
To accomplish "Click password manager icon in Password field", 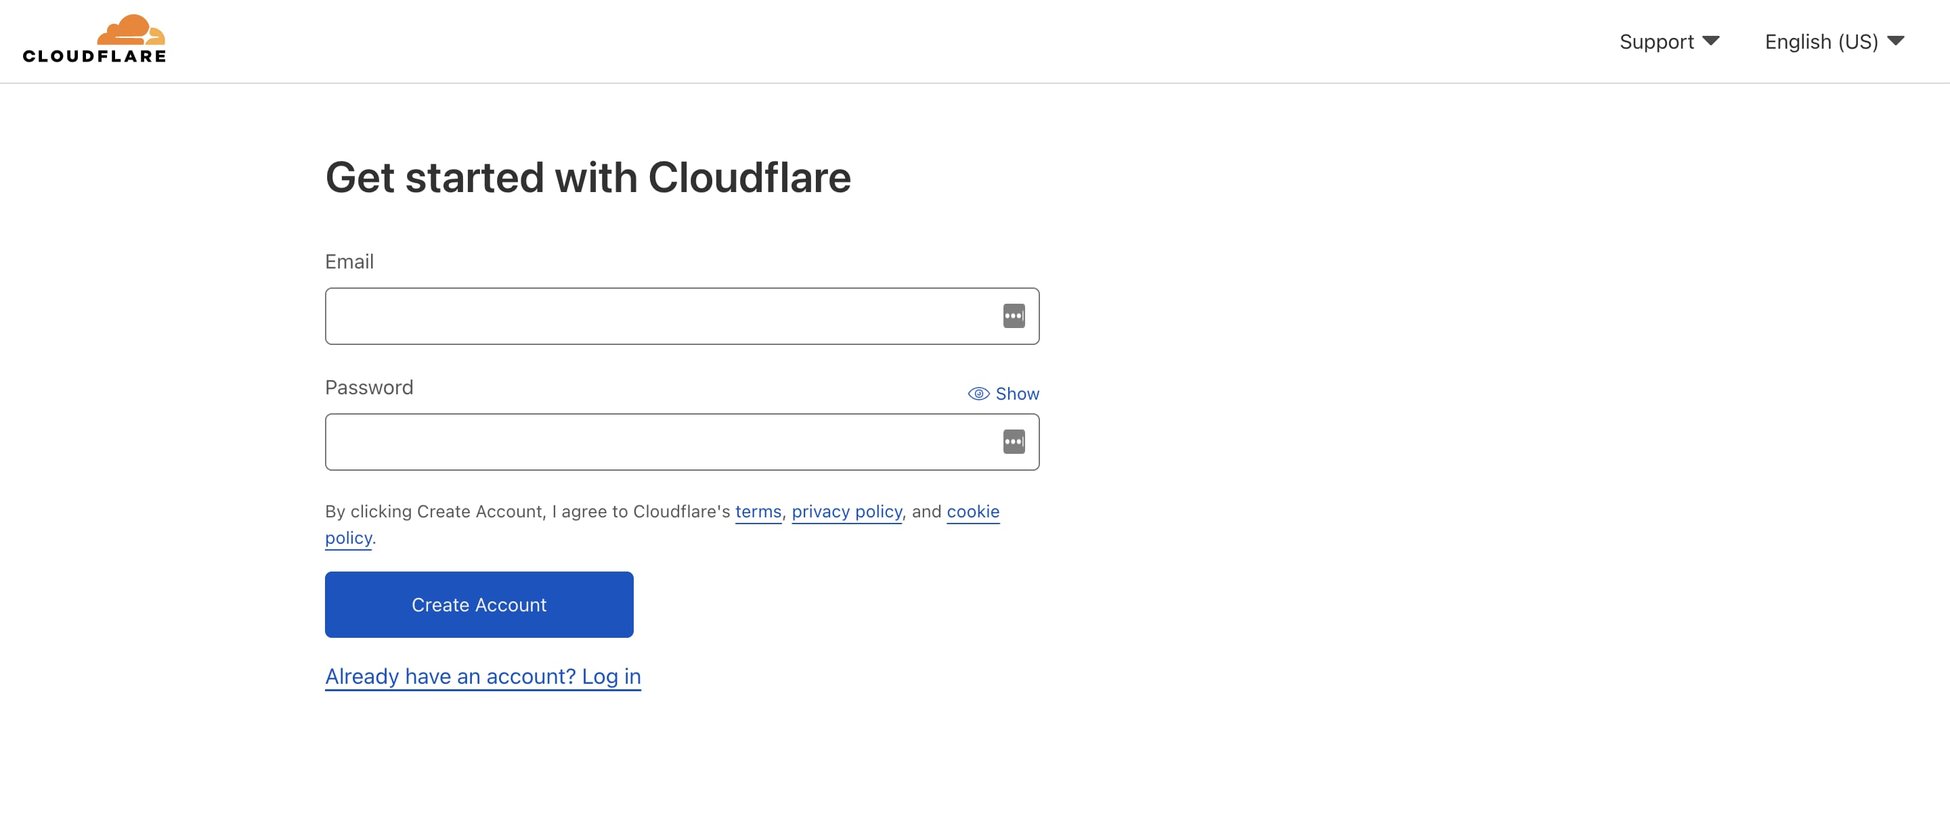I will point(1013,442).
